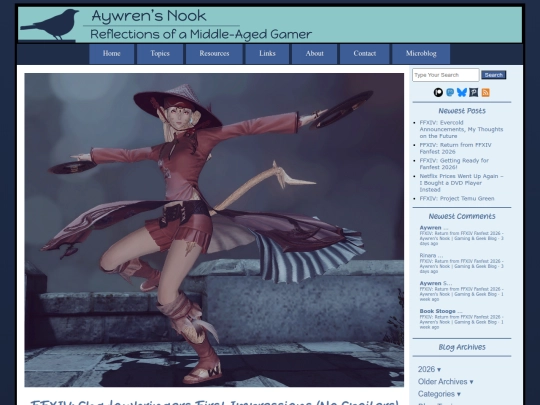Open the Contact page
Image resolution: width=540 pixels, height=405 pixels.
point(365,54)
